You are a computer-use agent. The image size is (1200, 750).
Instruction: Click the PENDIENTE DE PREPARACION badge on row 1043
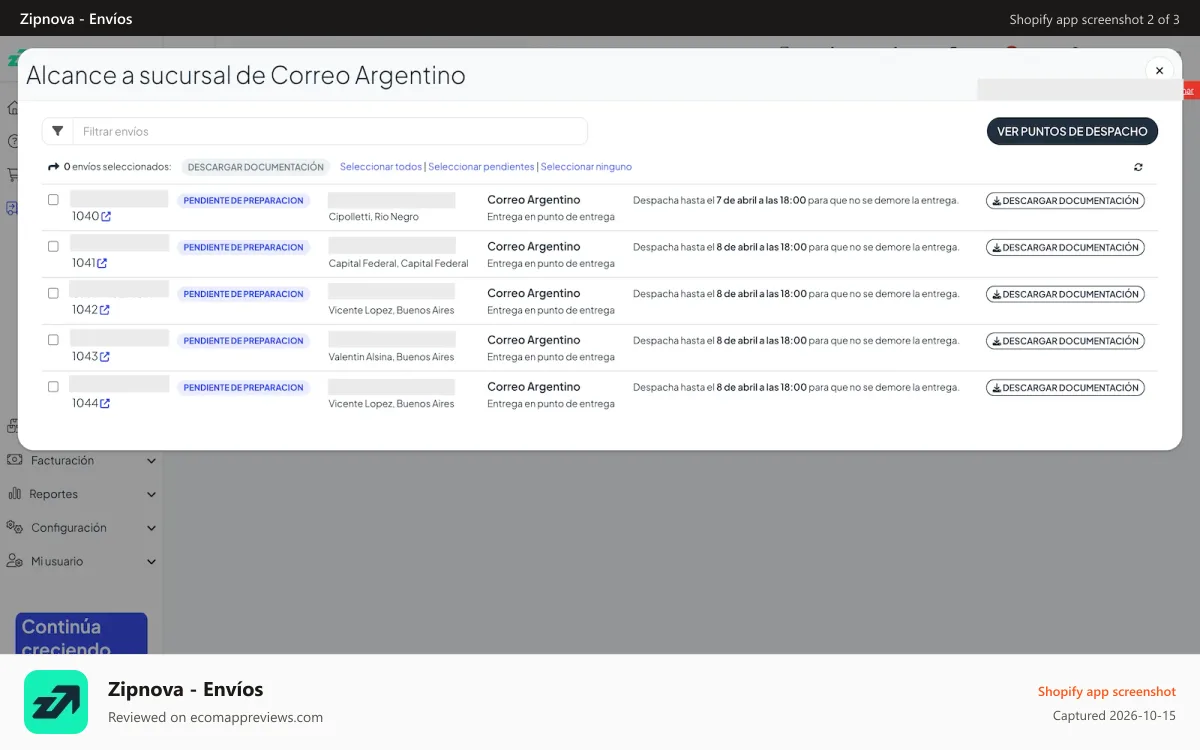(244, 341)
